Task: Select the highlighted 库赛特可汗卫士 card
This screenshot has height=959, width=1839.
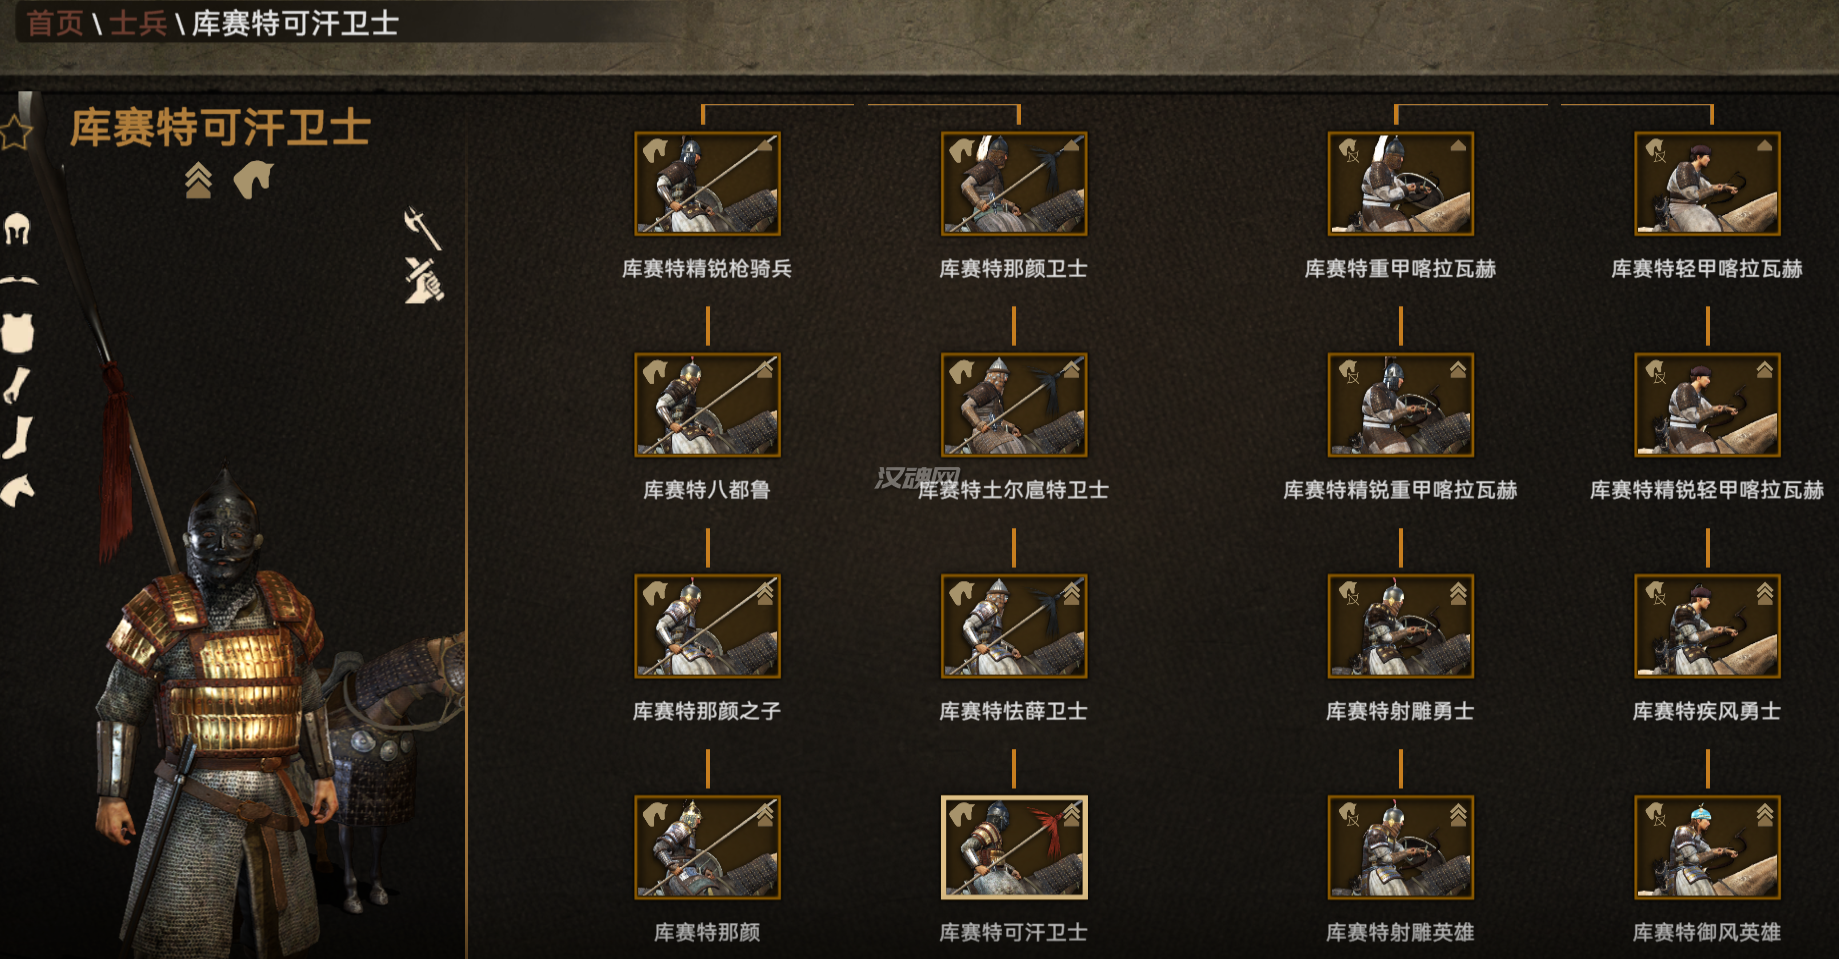Action: (x=1014, y=847)
